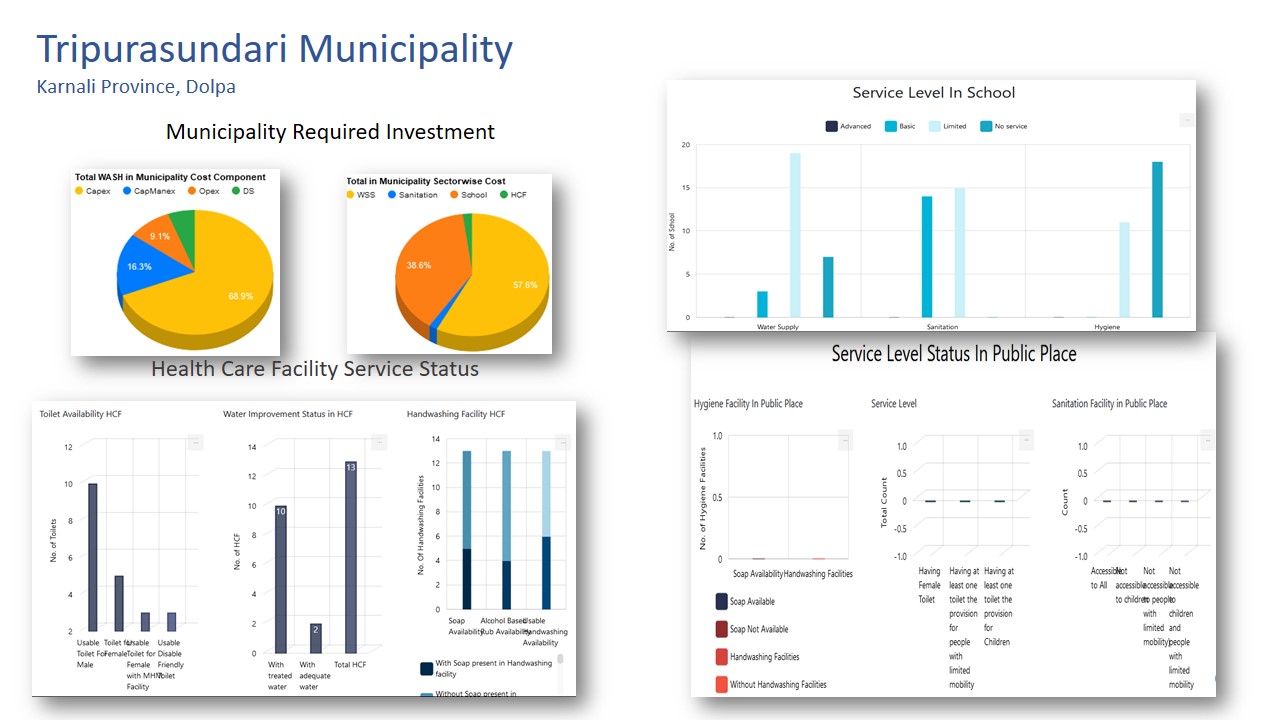
Task: Click the Total HCF bar labeled 13
Action: click(350, 556)
